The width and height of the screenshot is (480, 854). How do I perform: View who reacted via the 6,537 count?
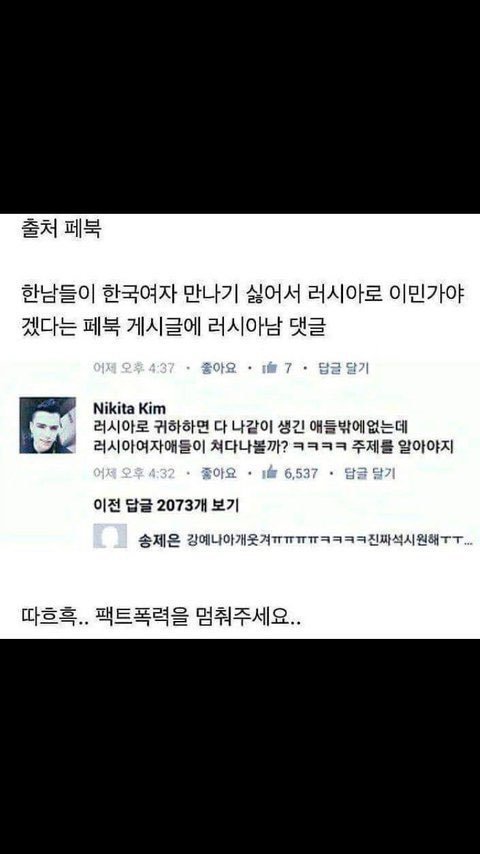click(x=301, y=473)
